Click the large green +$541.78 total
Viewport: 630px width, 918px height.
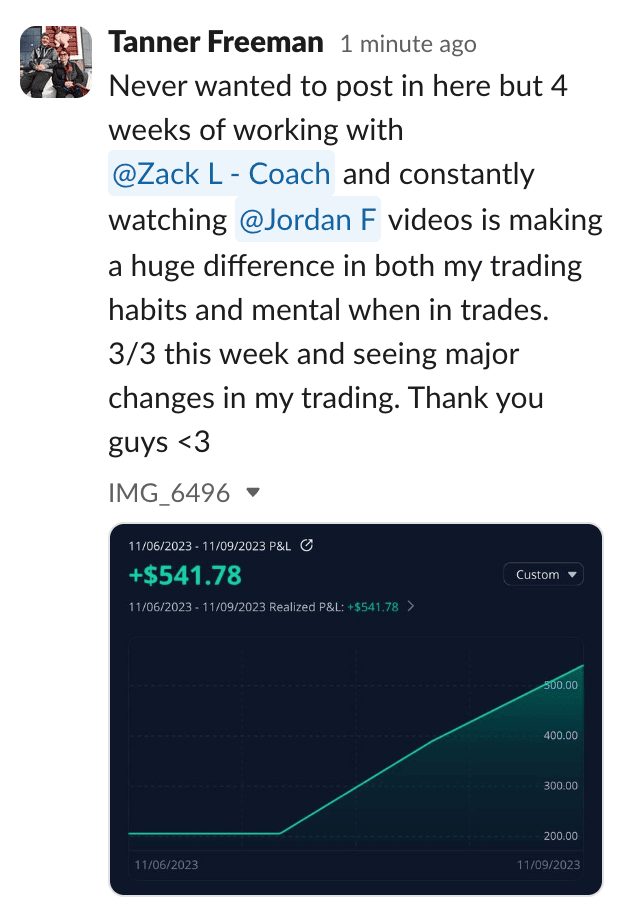pos(185,576)
